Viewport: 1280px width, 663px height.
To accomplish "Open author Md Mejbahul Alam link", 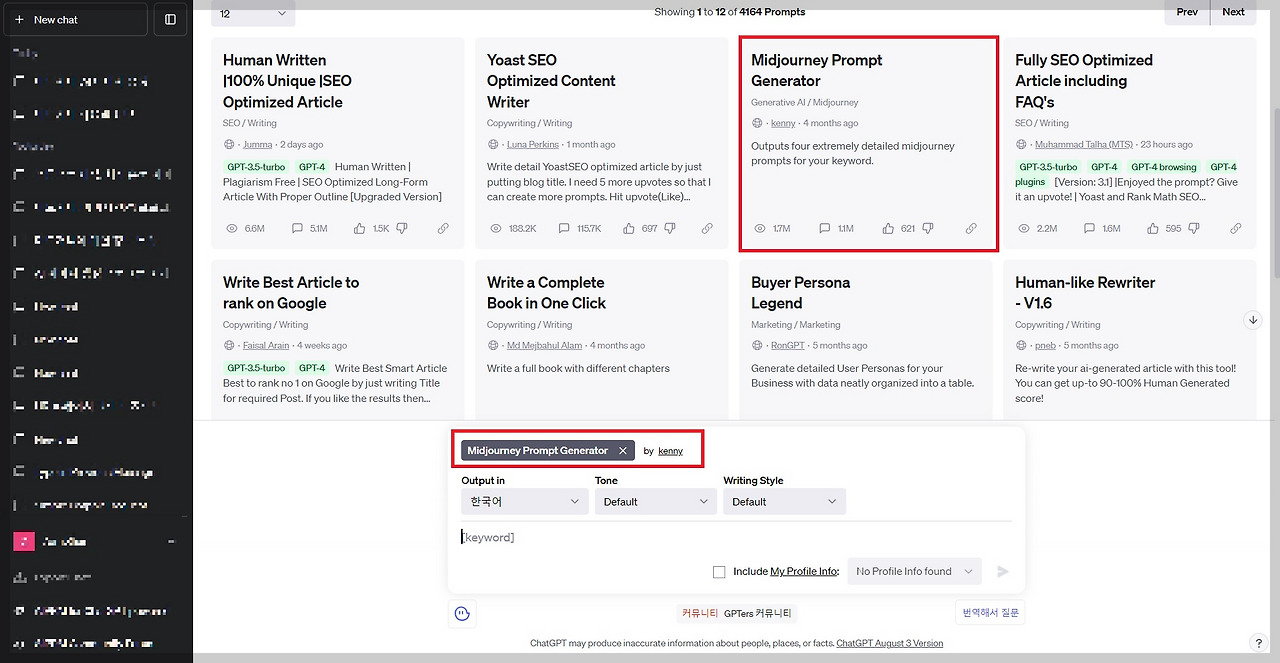I will (545, 345).
